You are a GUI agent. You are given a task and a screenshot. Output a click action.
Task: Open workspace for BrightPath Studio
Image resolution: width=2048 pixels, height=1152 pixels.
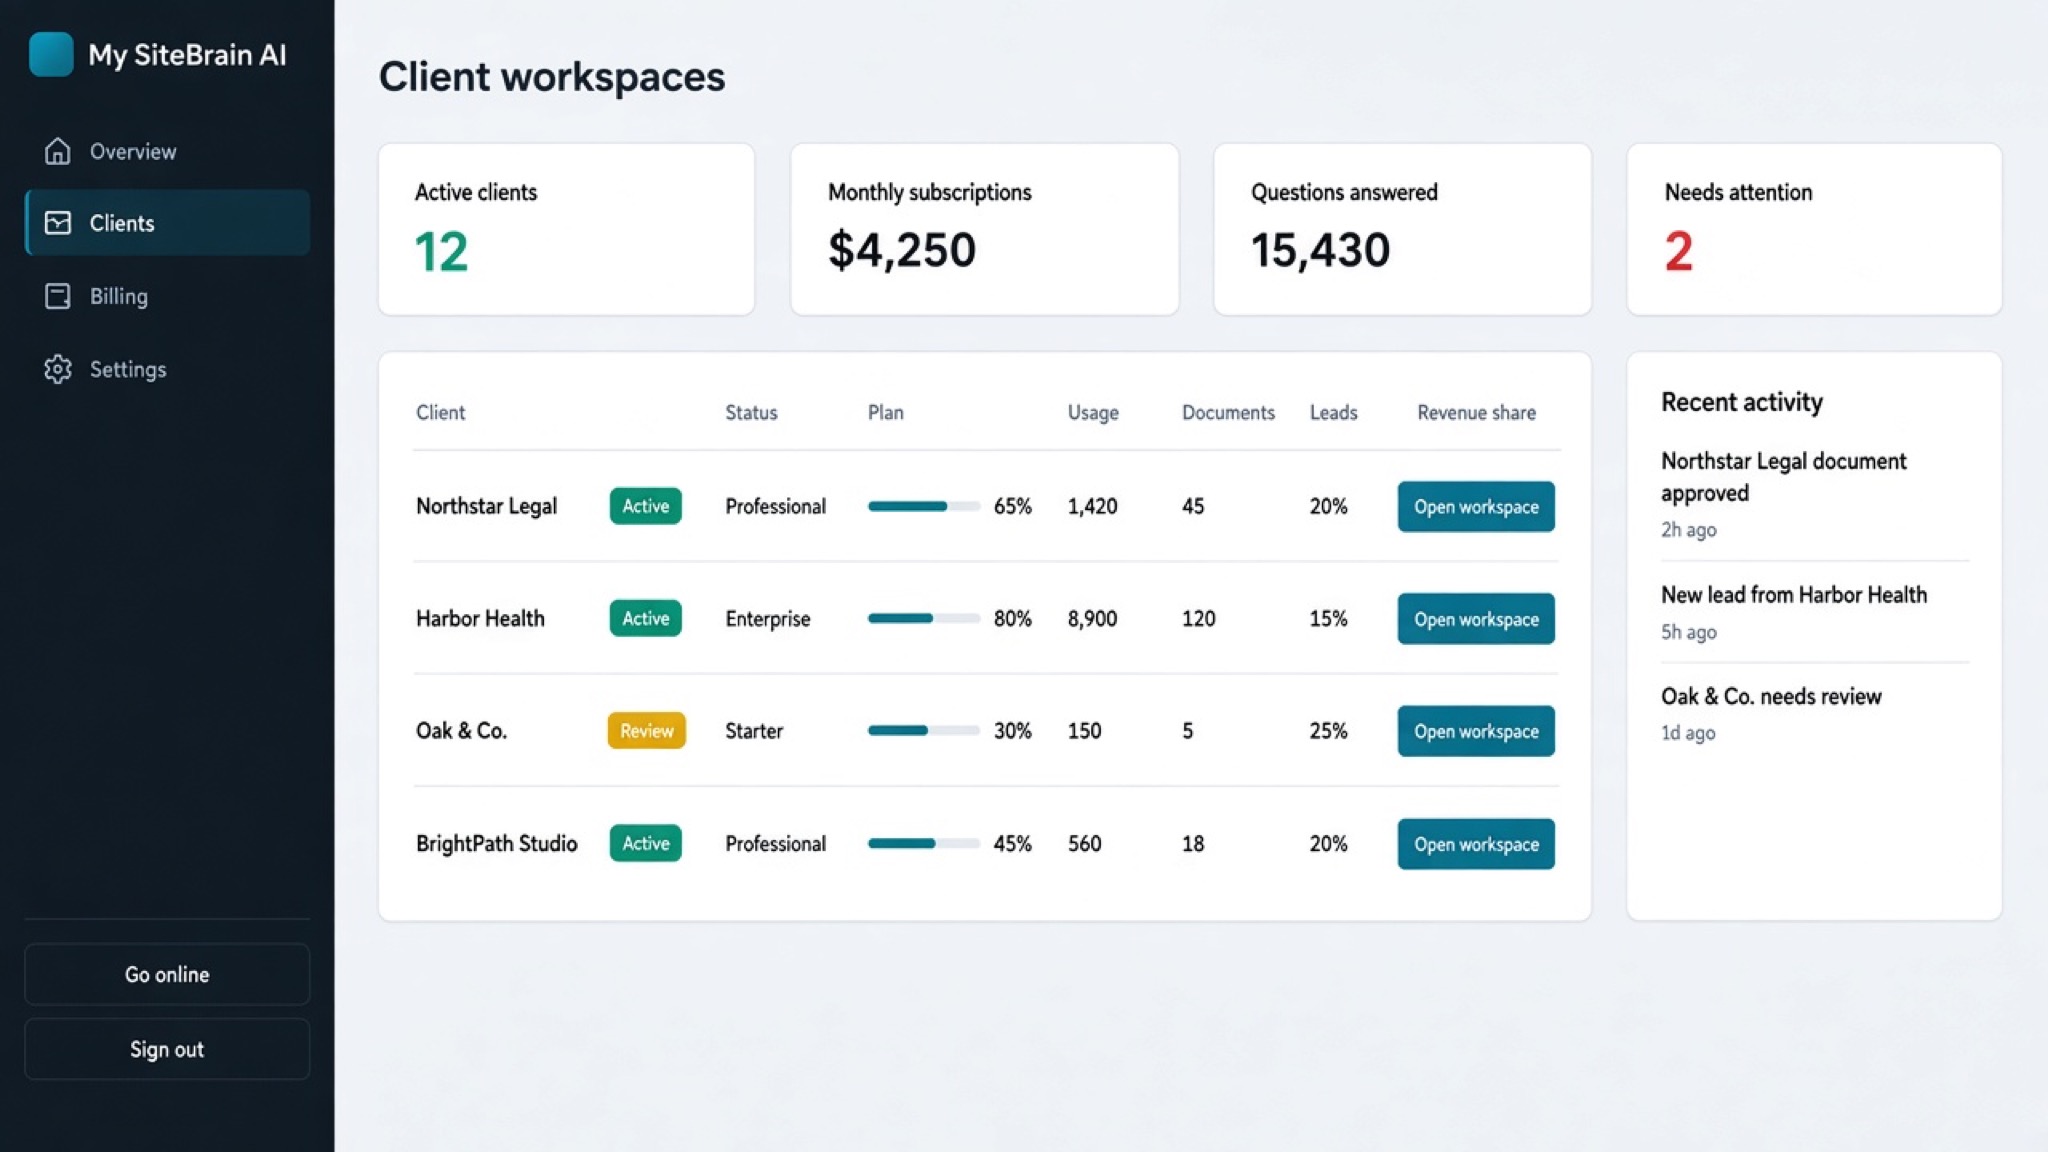(1476, 844)
